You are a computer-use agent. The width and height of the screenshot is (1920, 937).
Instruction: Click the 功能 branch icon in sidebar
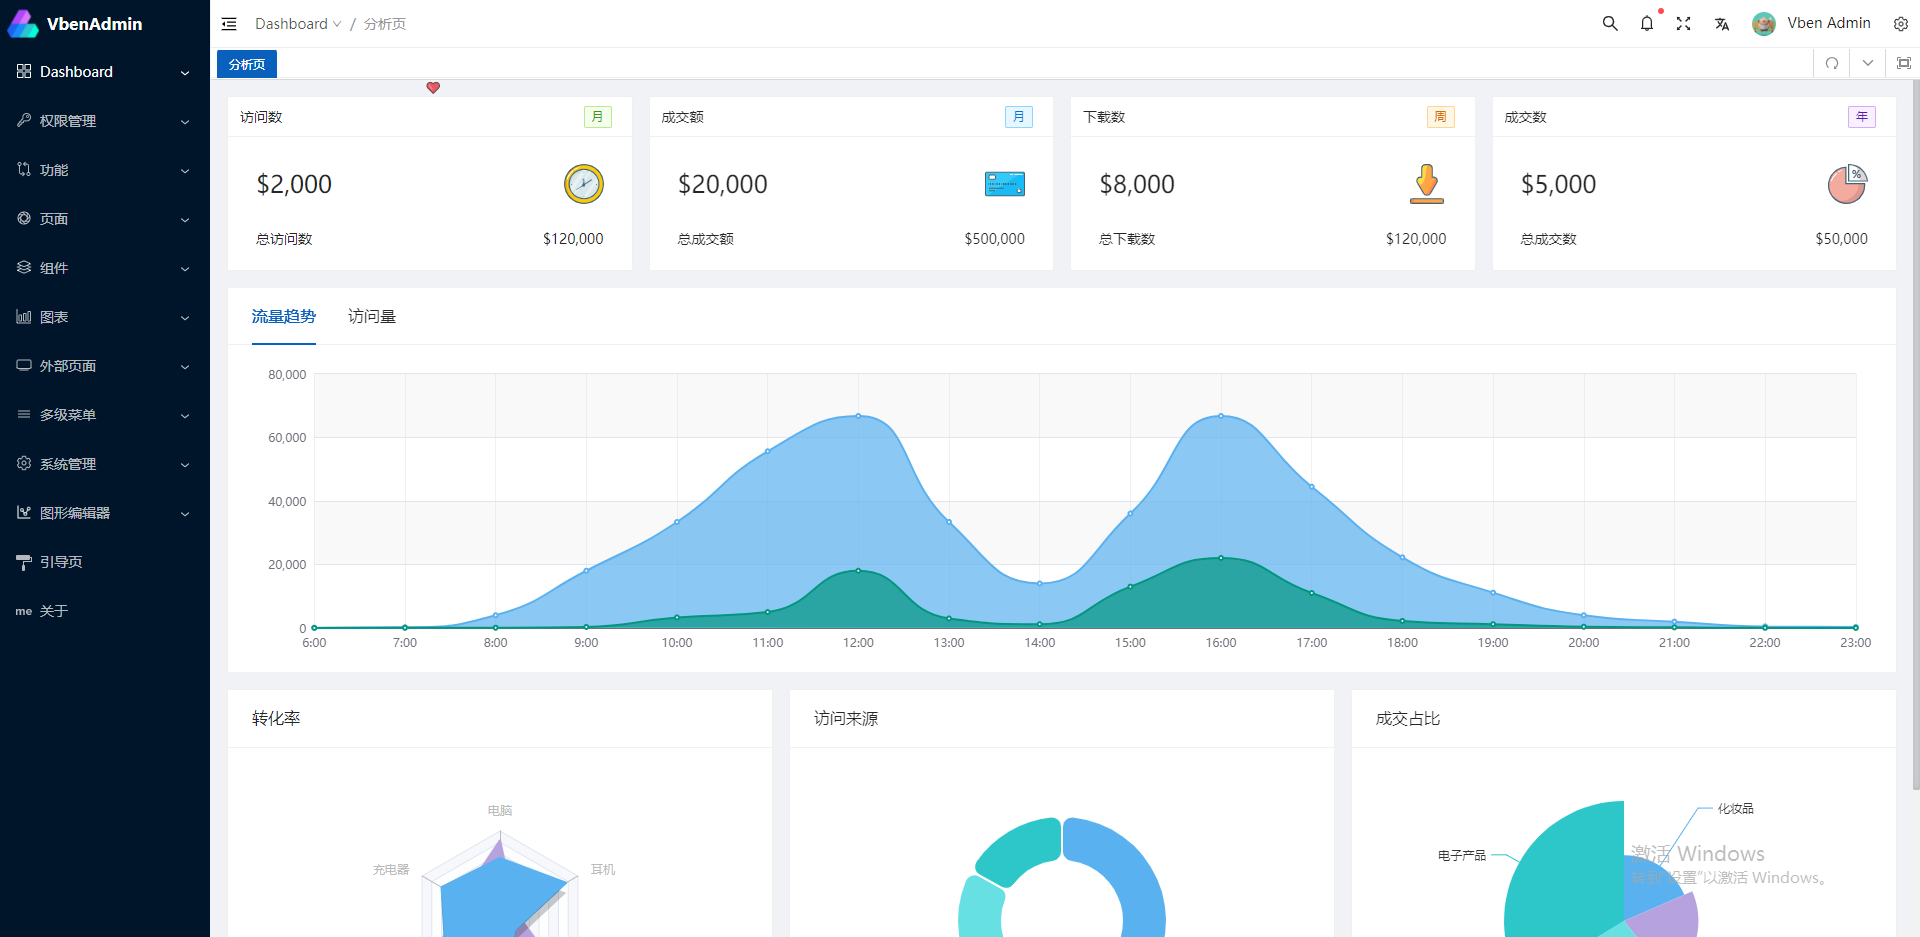click(x=24, y=169)
